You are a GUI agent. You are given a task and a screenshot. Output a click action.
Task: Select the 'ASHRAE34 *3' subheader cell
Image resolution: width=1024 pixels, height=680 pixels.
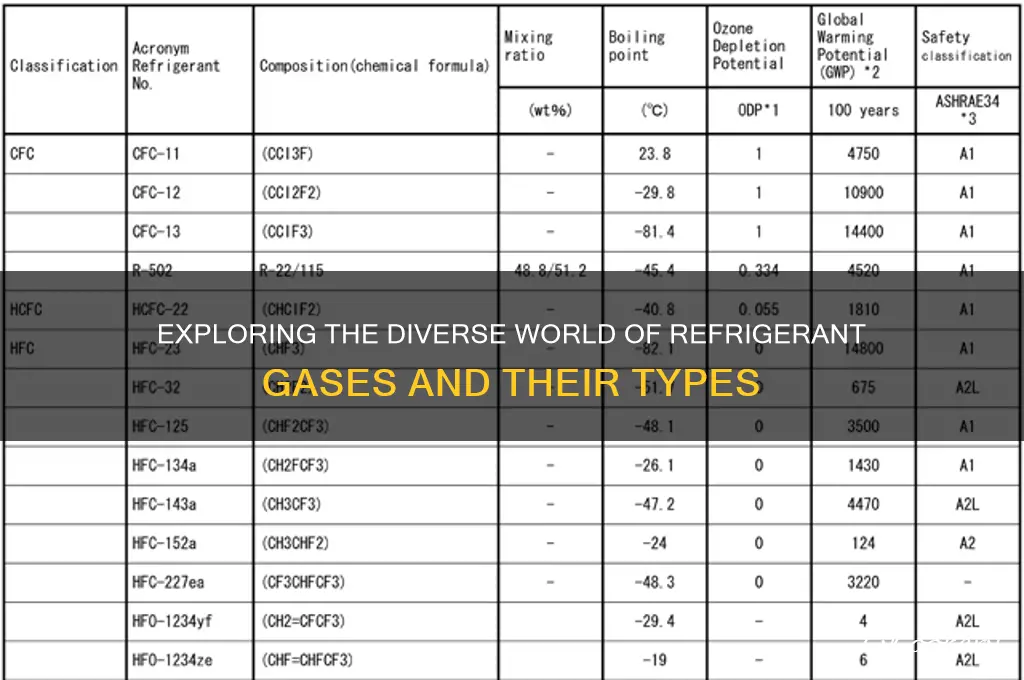[x=967, y=110]
